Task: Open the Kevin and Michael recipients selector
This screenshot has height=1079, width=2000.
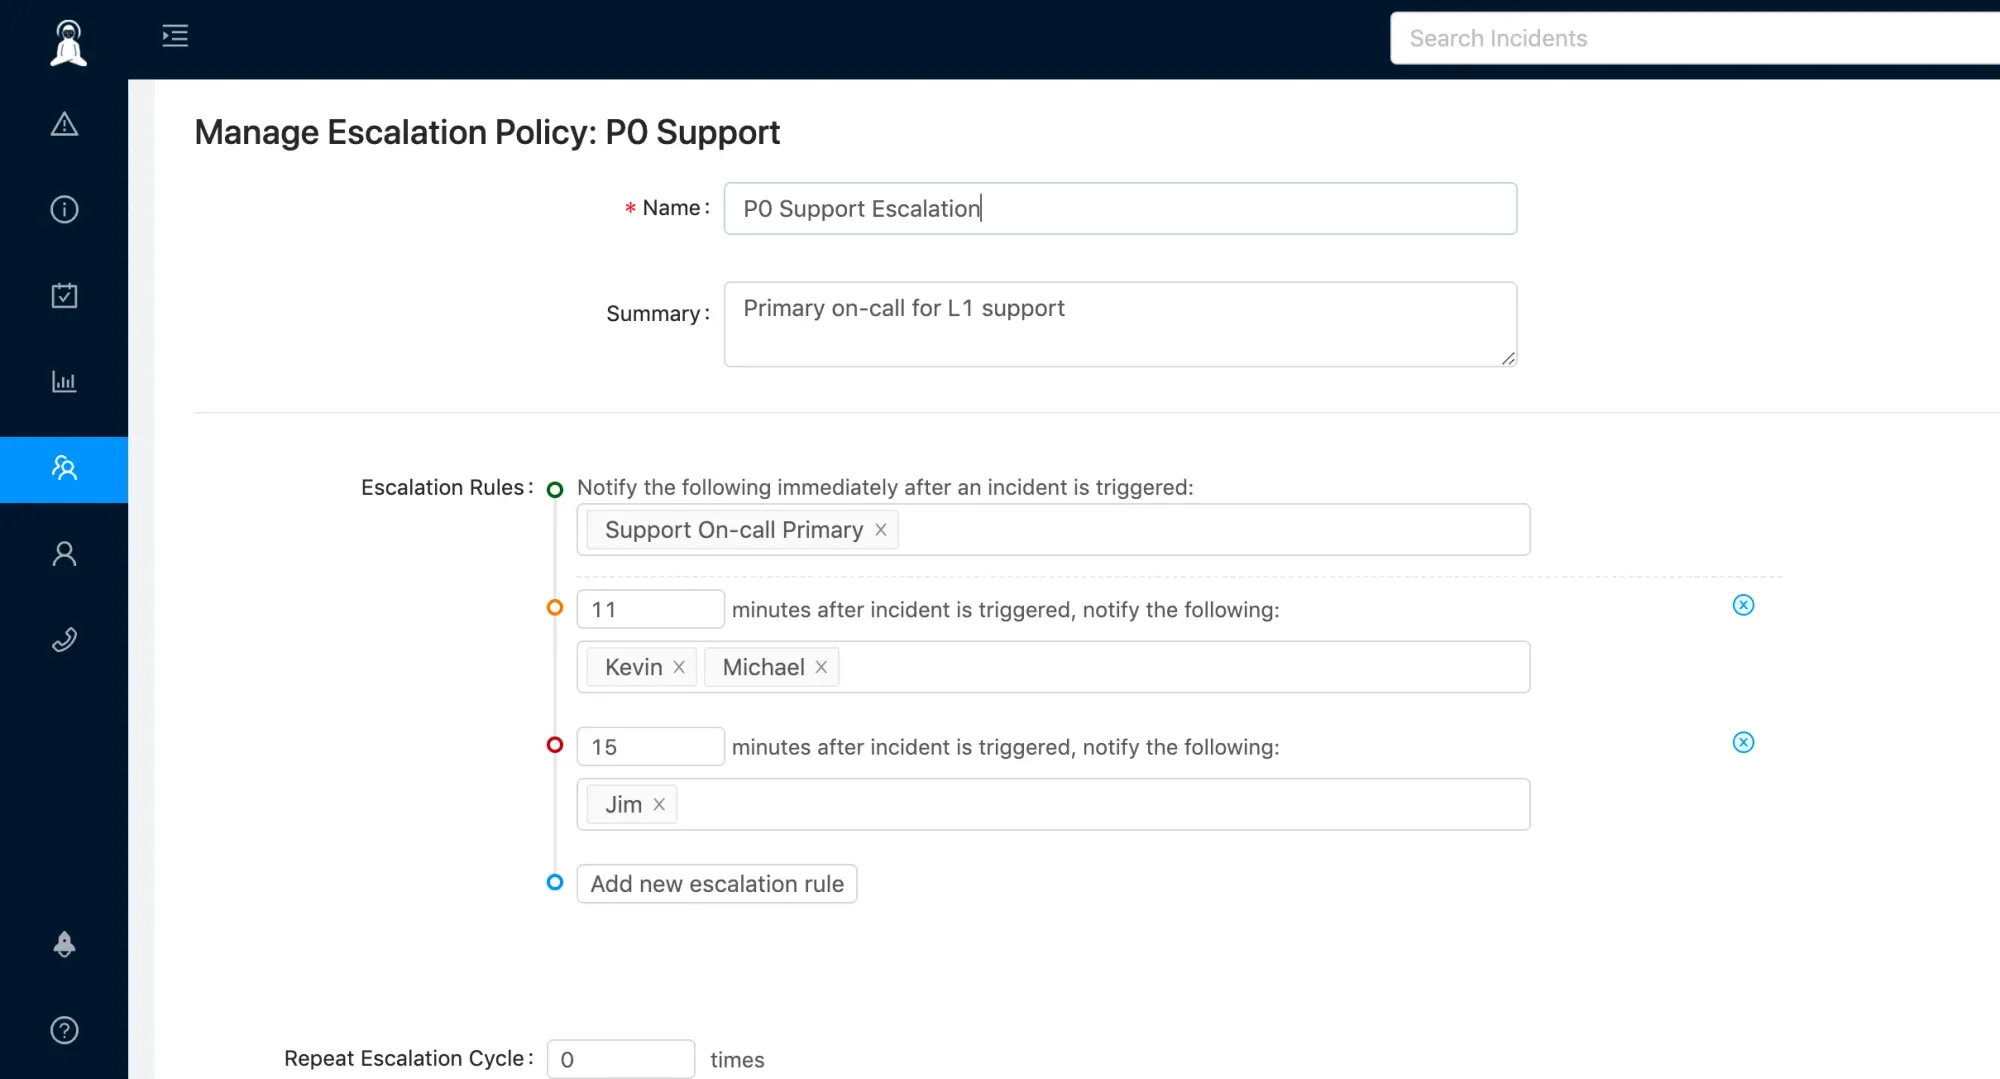Action: pyautogui.click(x=1053, y=667)
